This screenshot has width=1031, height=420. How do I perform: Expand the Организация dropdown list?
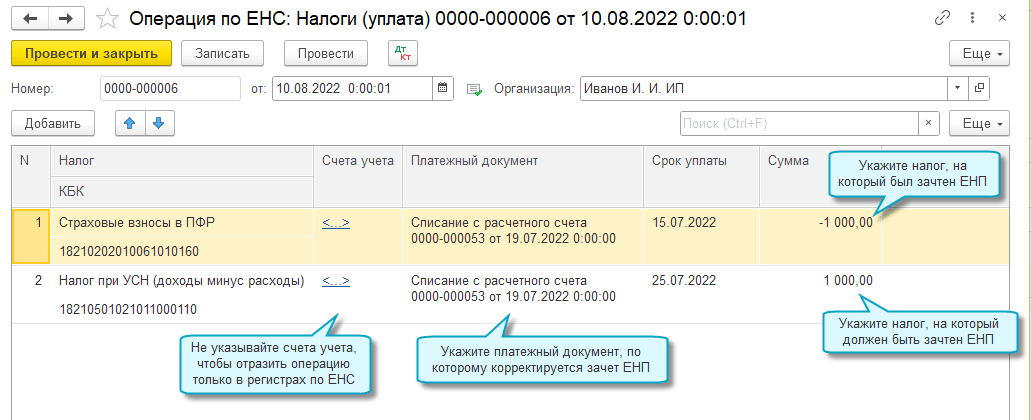point(958,88)
